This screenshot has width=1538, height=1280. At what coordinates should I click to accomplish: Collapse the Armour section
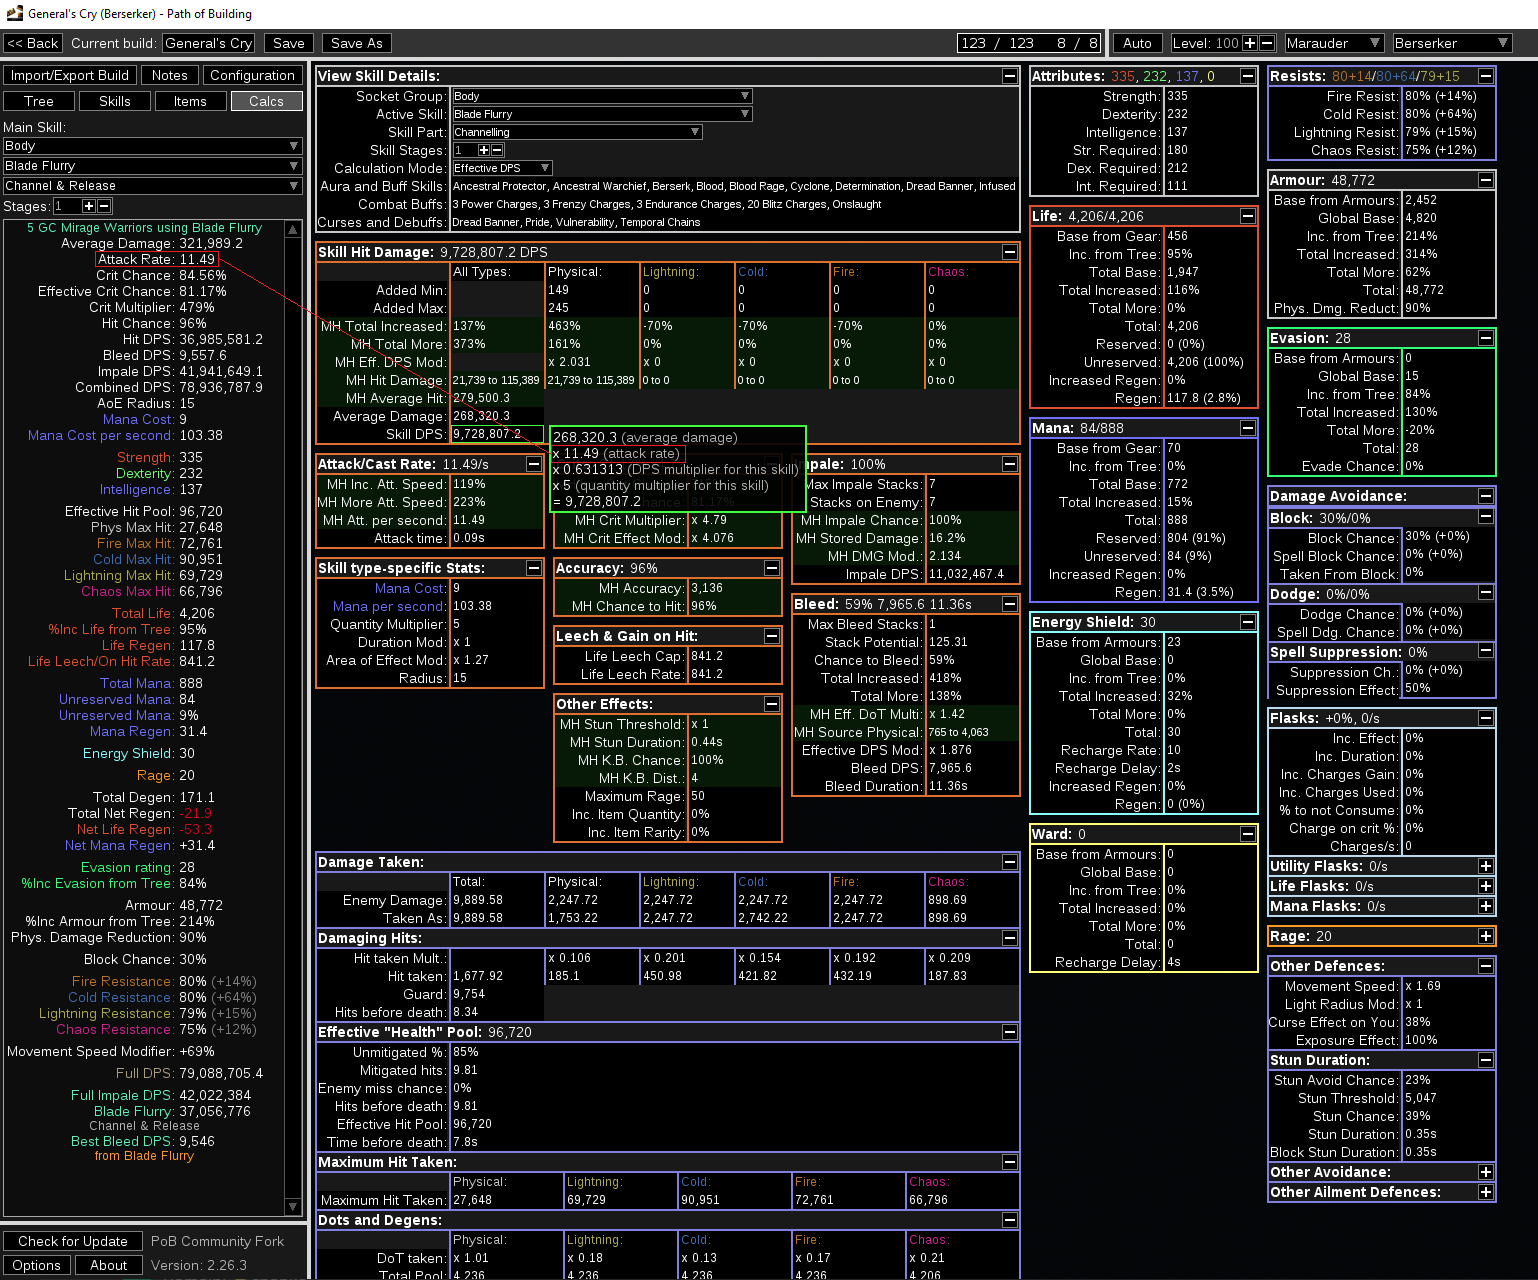click(x=1486, y=180)
